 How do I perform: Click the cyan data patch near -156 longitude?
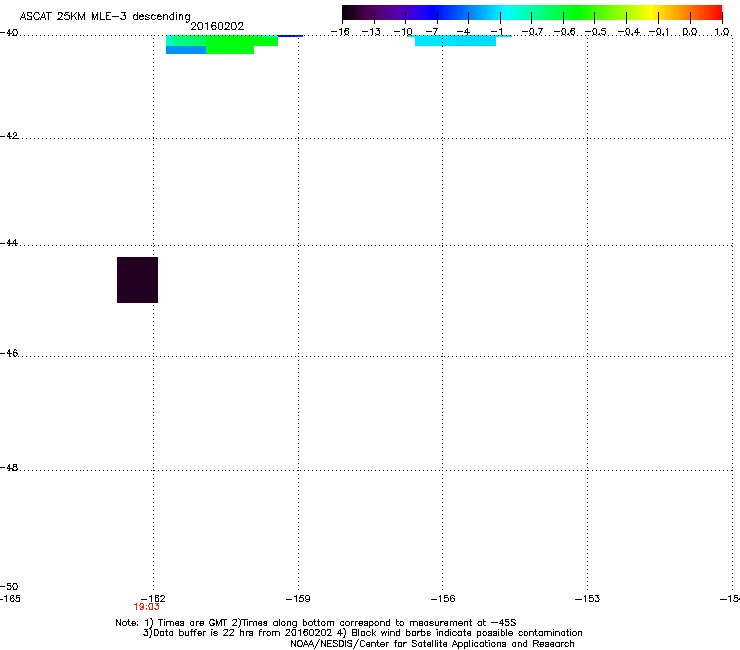tap(455, 41)
